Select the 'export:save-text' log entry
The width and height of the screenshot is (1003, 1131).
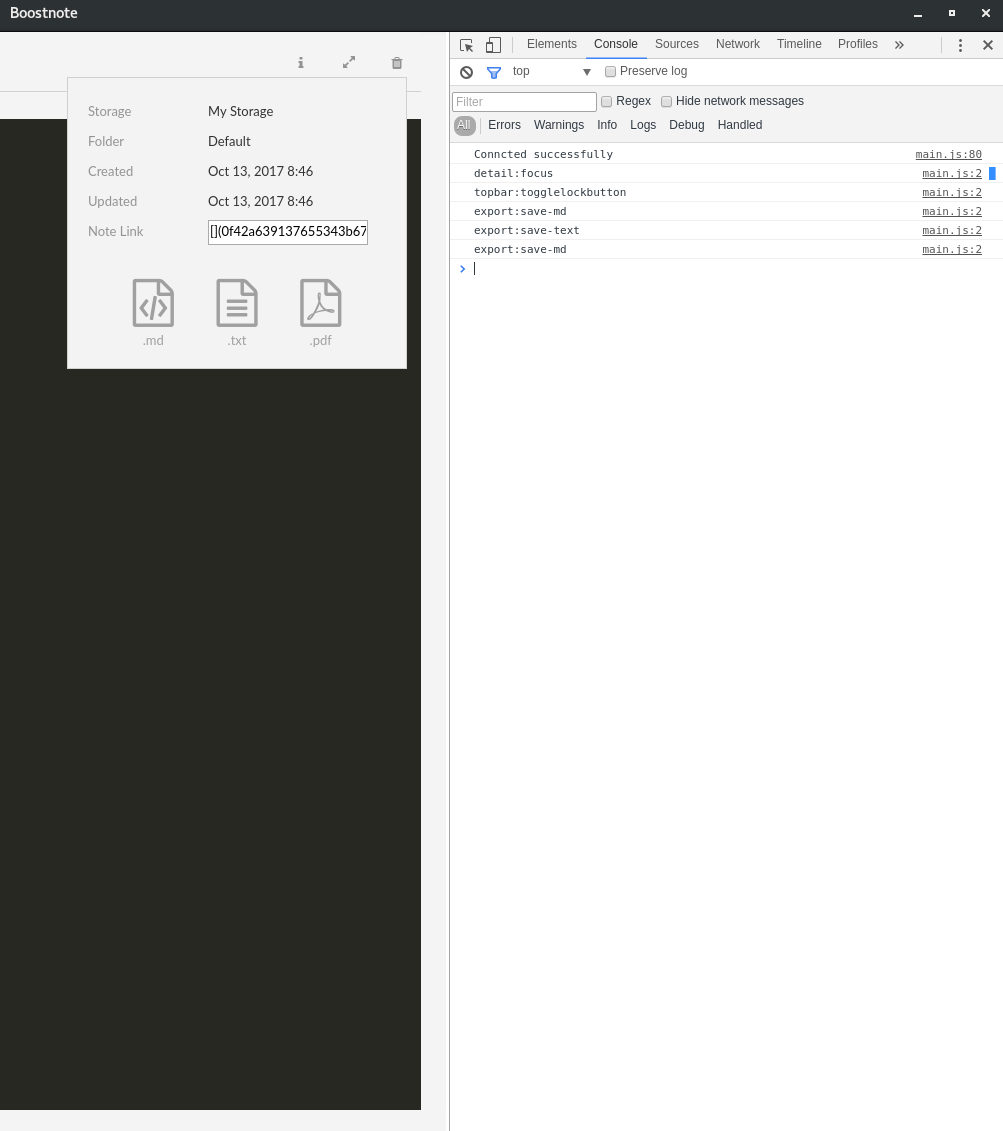(526, 231)
